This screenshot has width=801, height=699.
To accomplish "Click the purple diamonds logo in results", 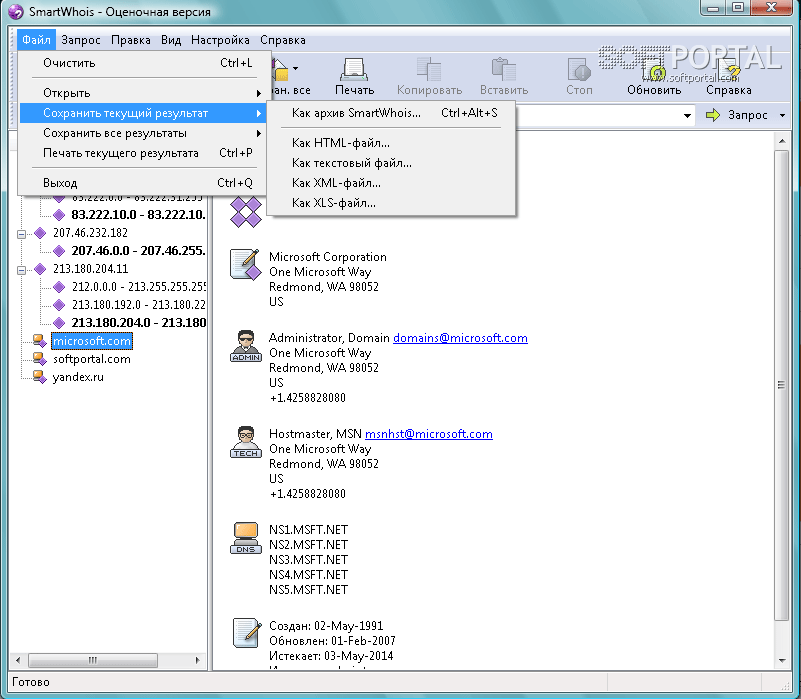I will [x=246, y=212].
